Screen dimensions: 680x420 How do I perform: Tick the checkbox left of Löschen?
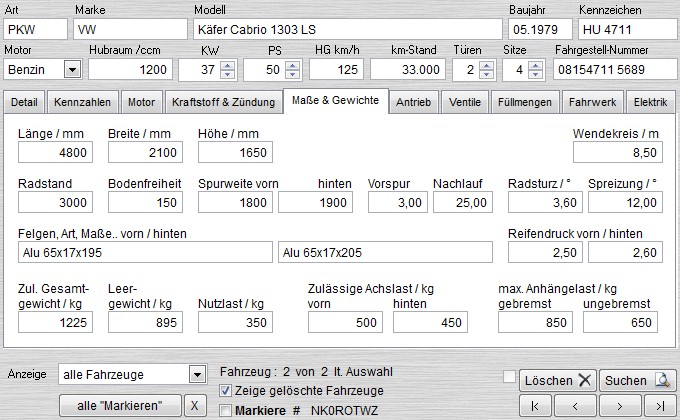tap(510, 377)
